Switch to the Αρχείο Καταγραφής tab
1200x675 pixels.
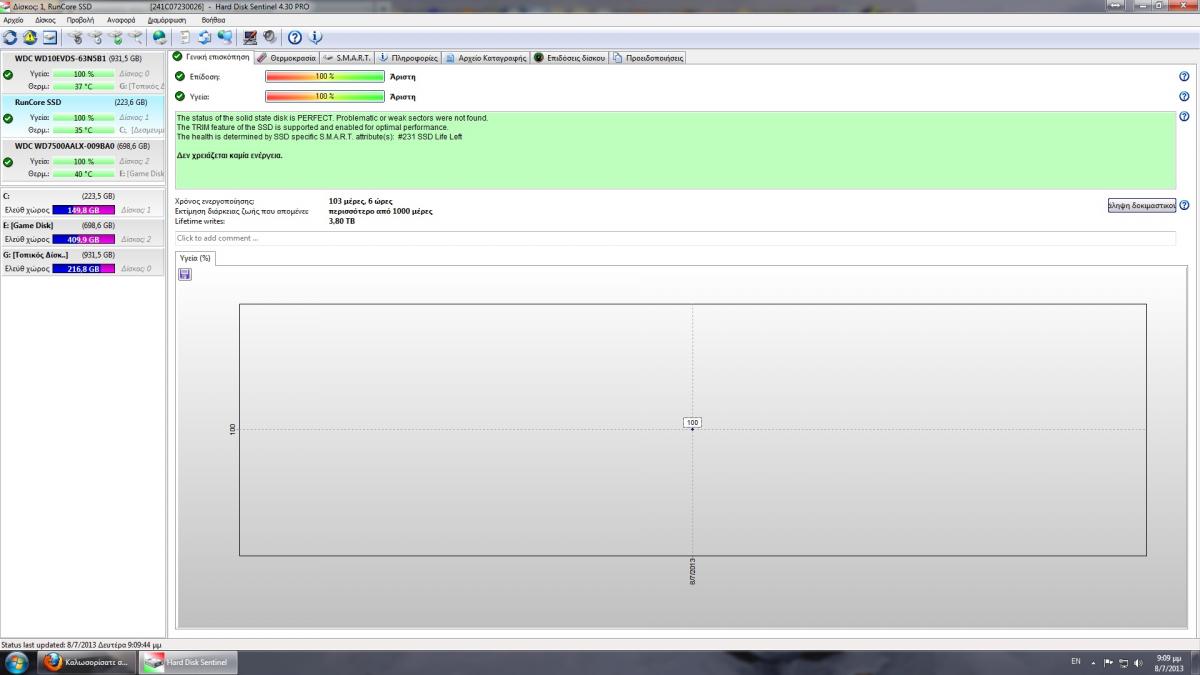[x=486, y=58]
